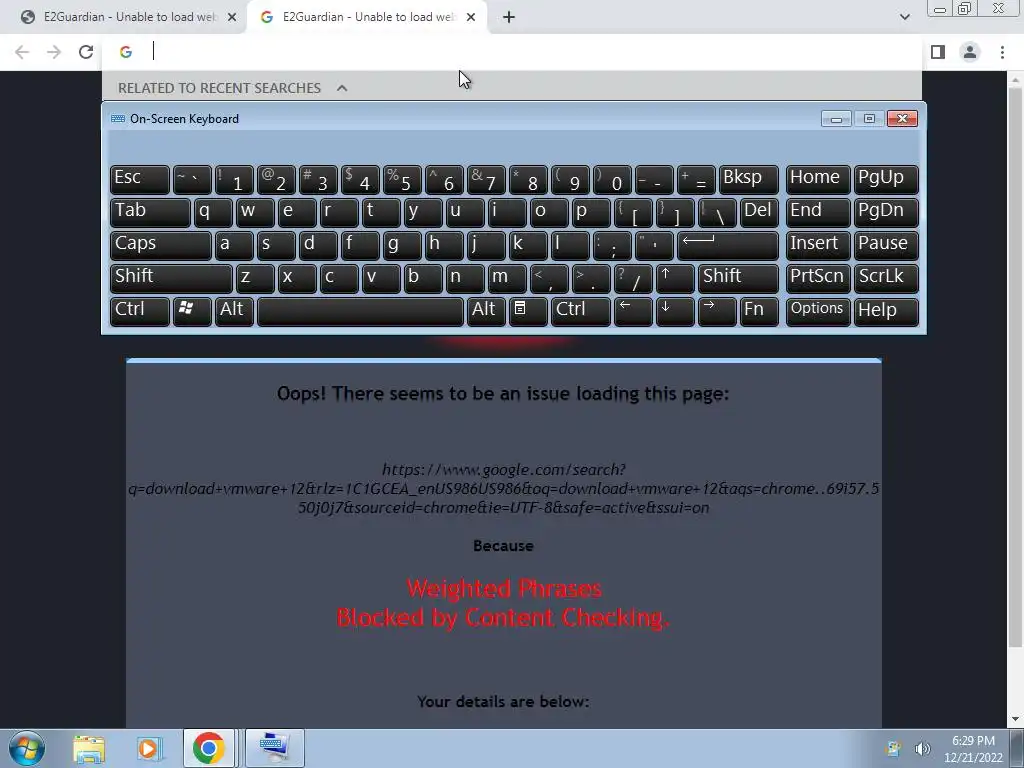The height and width of the screenshot is (768, 1024).
Task: Click the letter m key
Action: pyautogui.click(x=507, y=278)
